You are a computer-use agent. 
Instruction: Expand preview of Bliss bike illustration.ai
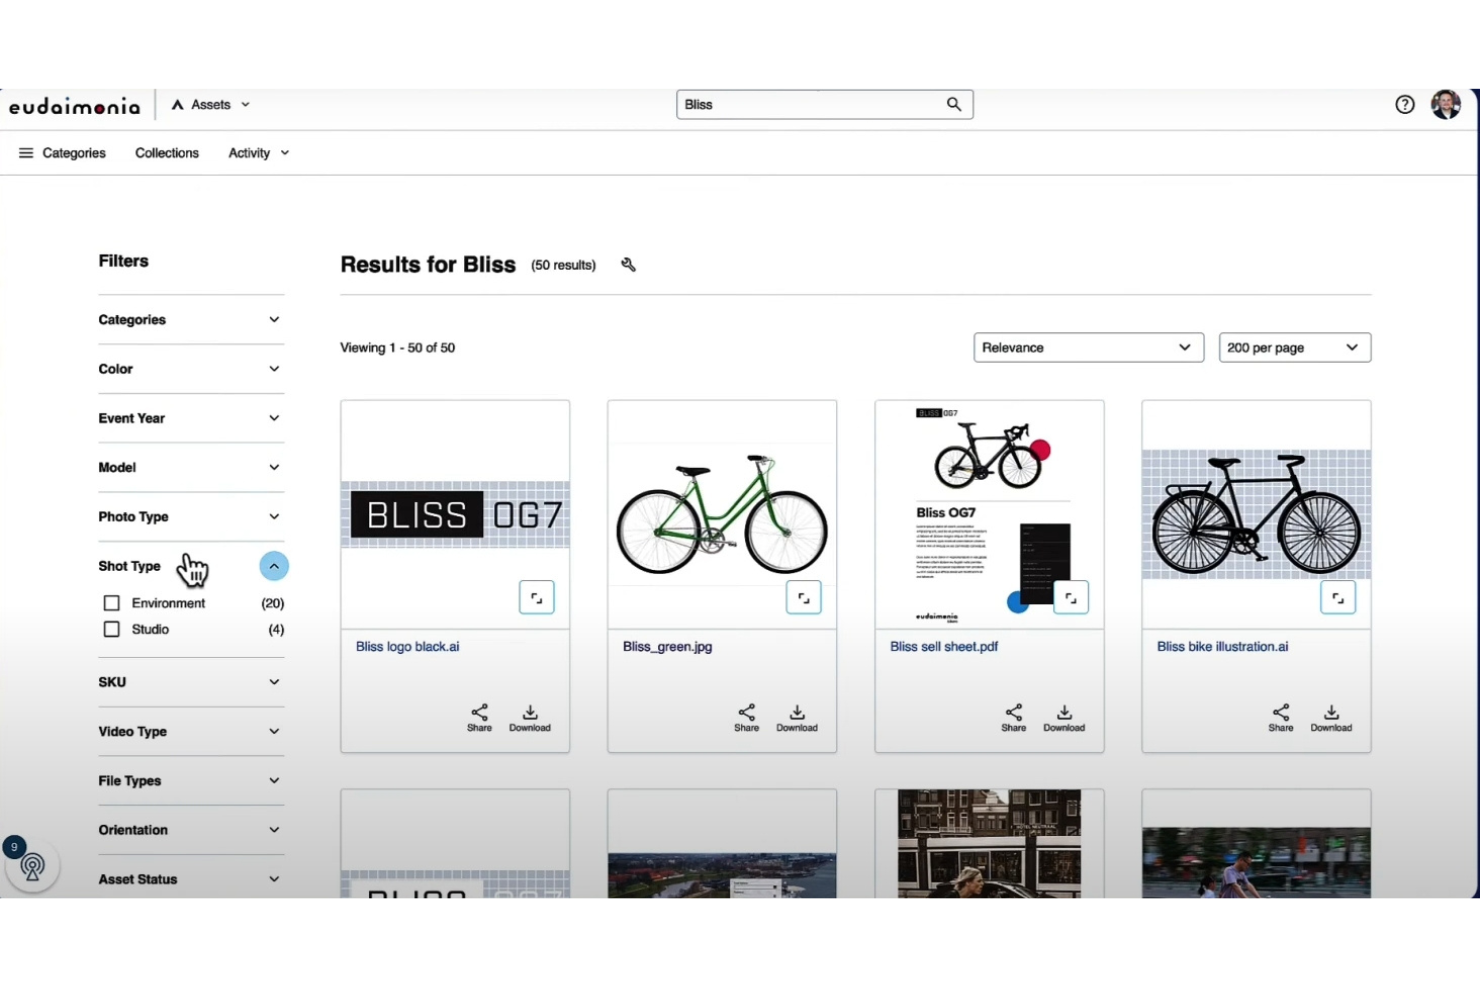point(1338,598)
